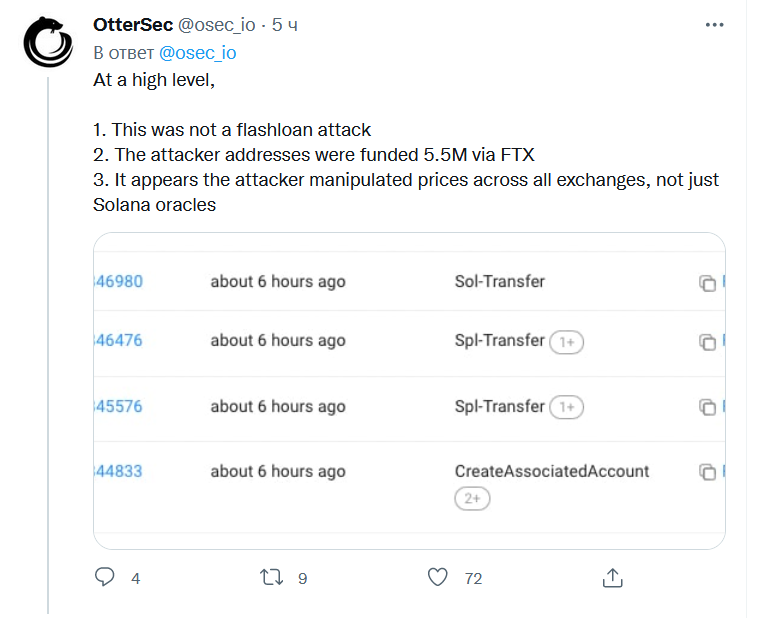Open transaction link ending 46980
Viewport: 781px width, 618px height.
point(118,281)
